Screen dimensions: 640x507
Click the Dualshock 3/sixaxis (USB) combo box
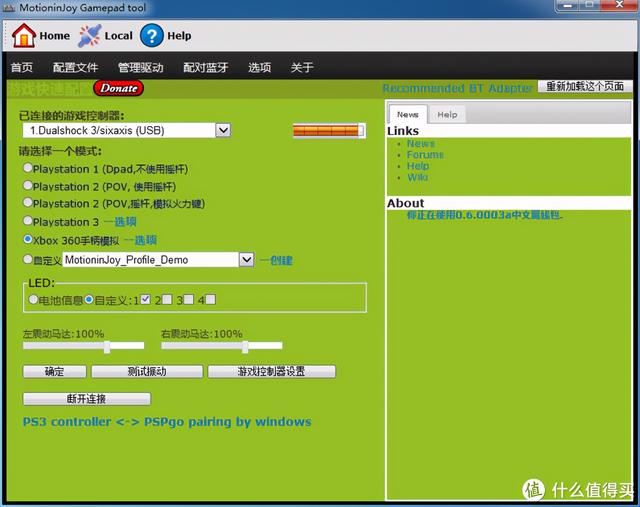click(127, 130)
